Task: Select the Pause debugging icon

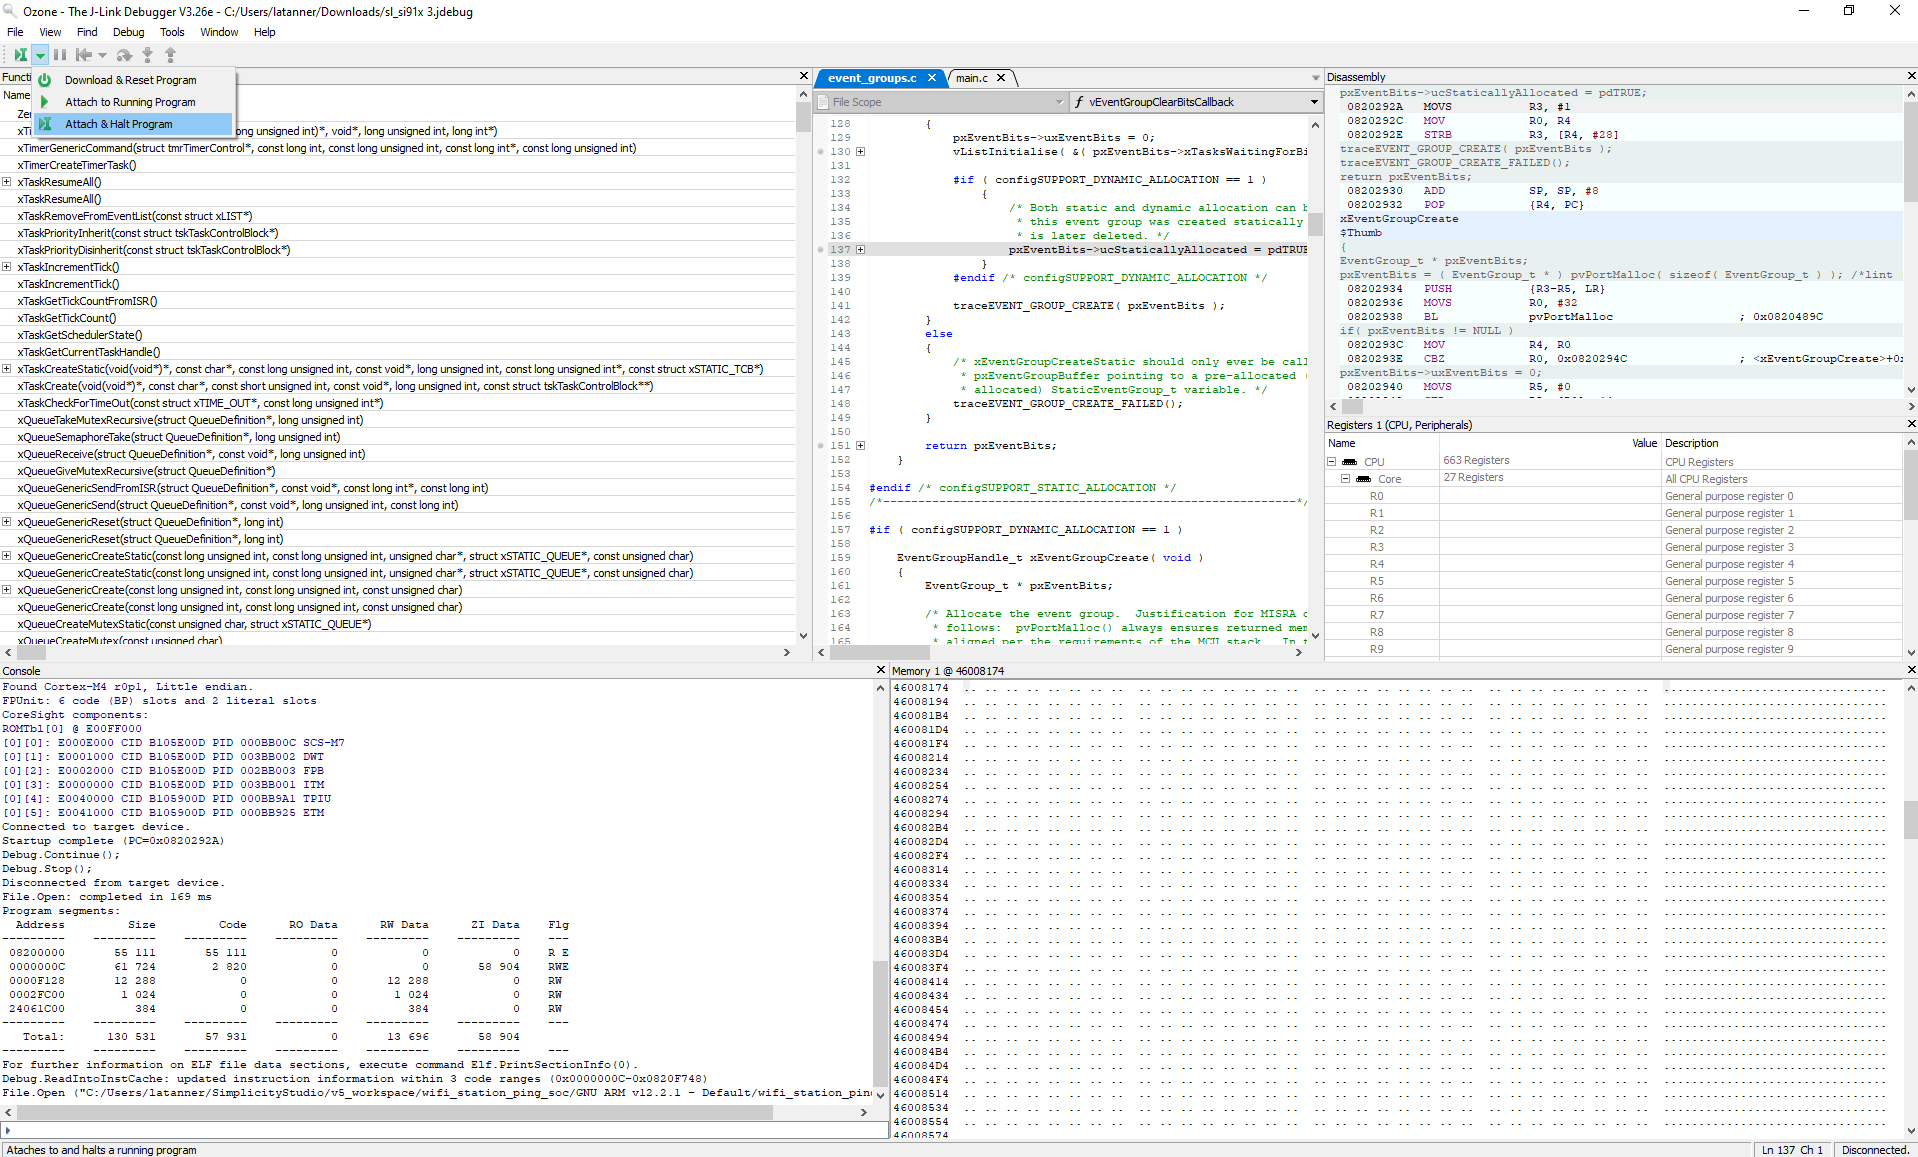Action: pos(61,55)
